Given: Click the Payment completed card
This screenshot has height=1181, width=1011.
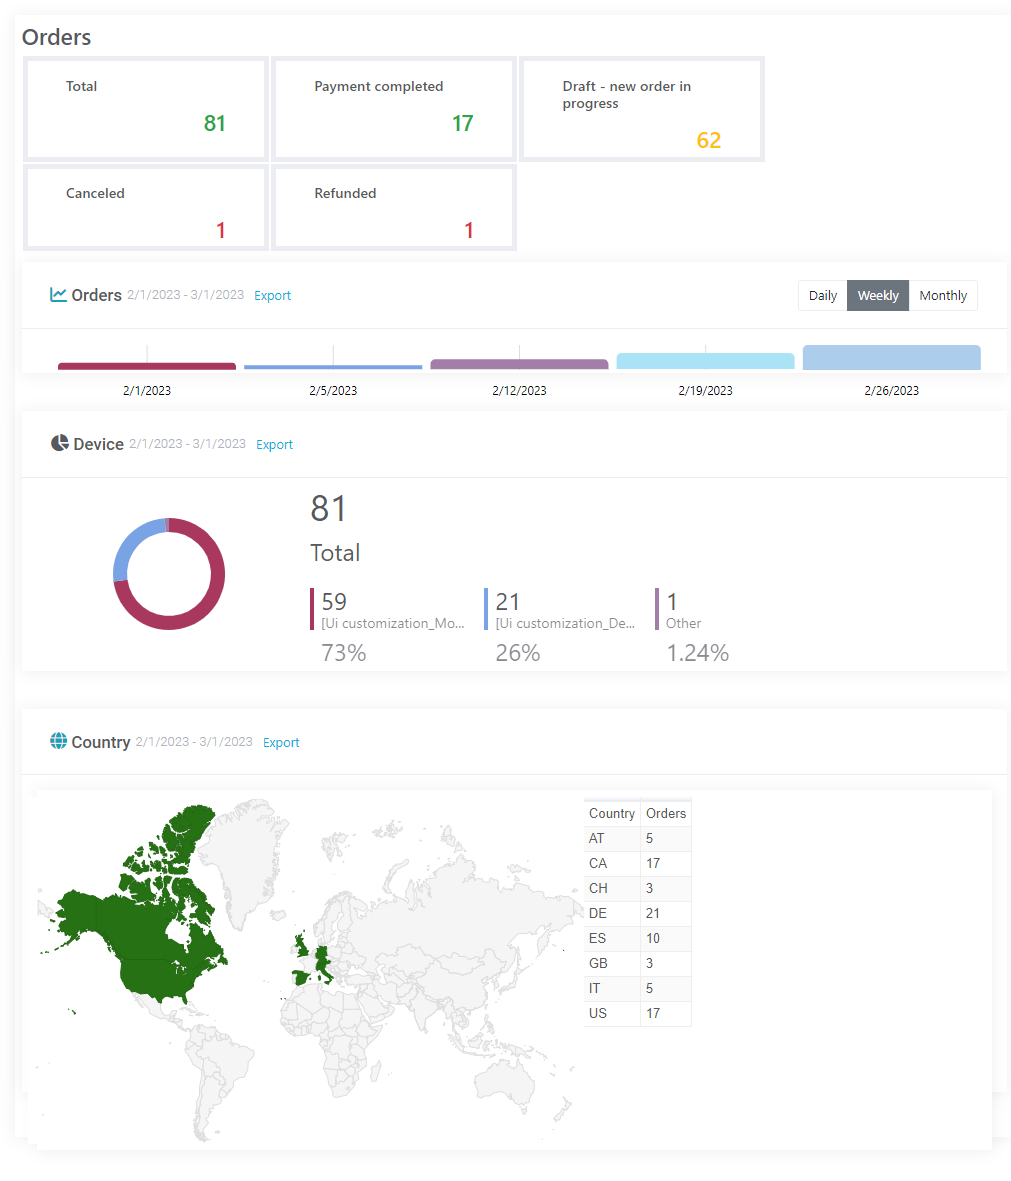Looking at the screenshot, I should [x=393, y=108].
